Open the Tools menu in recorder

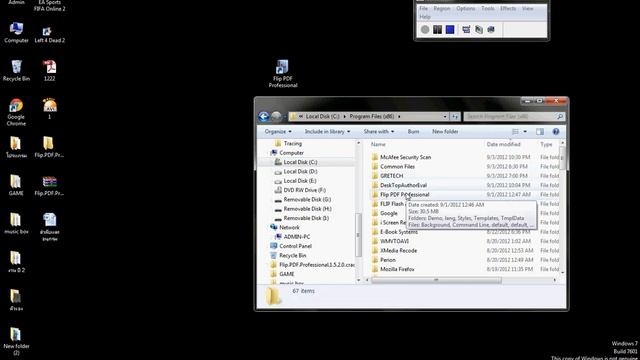488,8
